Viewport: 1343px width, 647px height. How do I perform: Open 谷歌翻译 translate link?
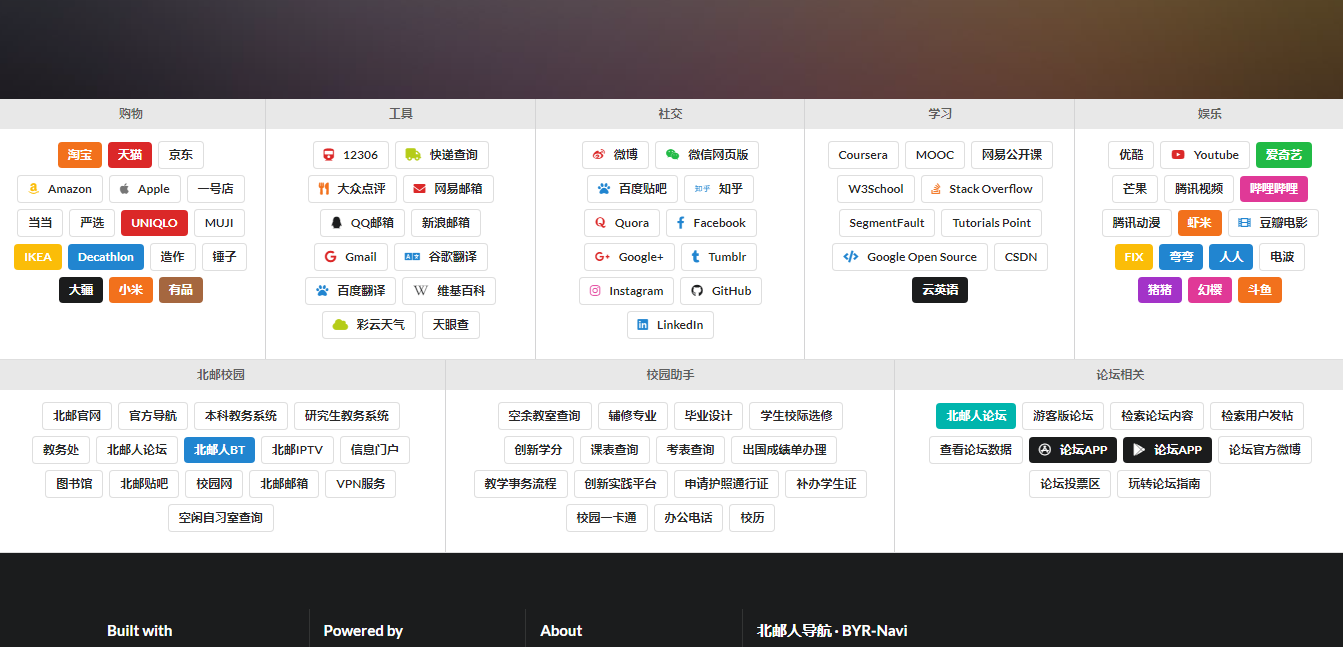[x=441, y=257]
